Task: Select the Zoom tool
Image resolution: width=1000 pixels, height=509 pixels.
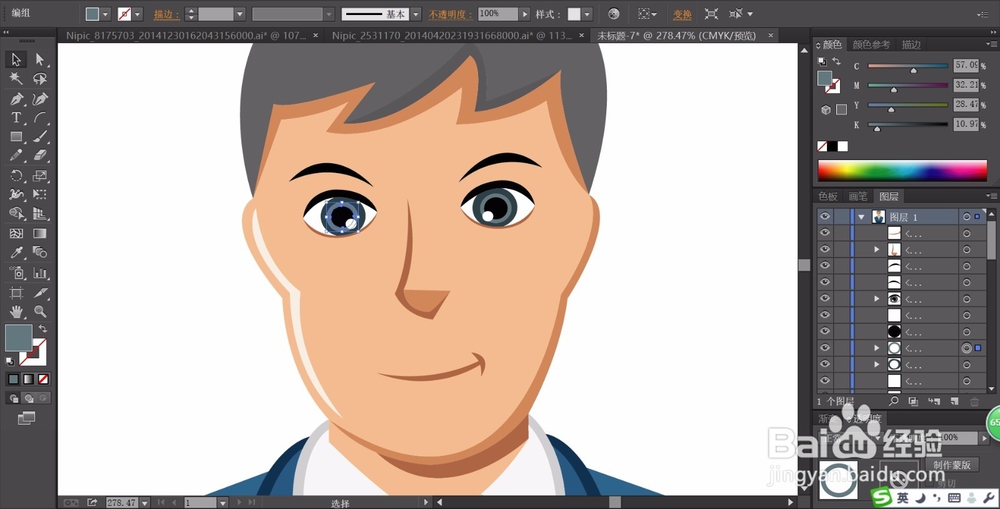Action: pos(40,311)
